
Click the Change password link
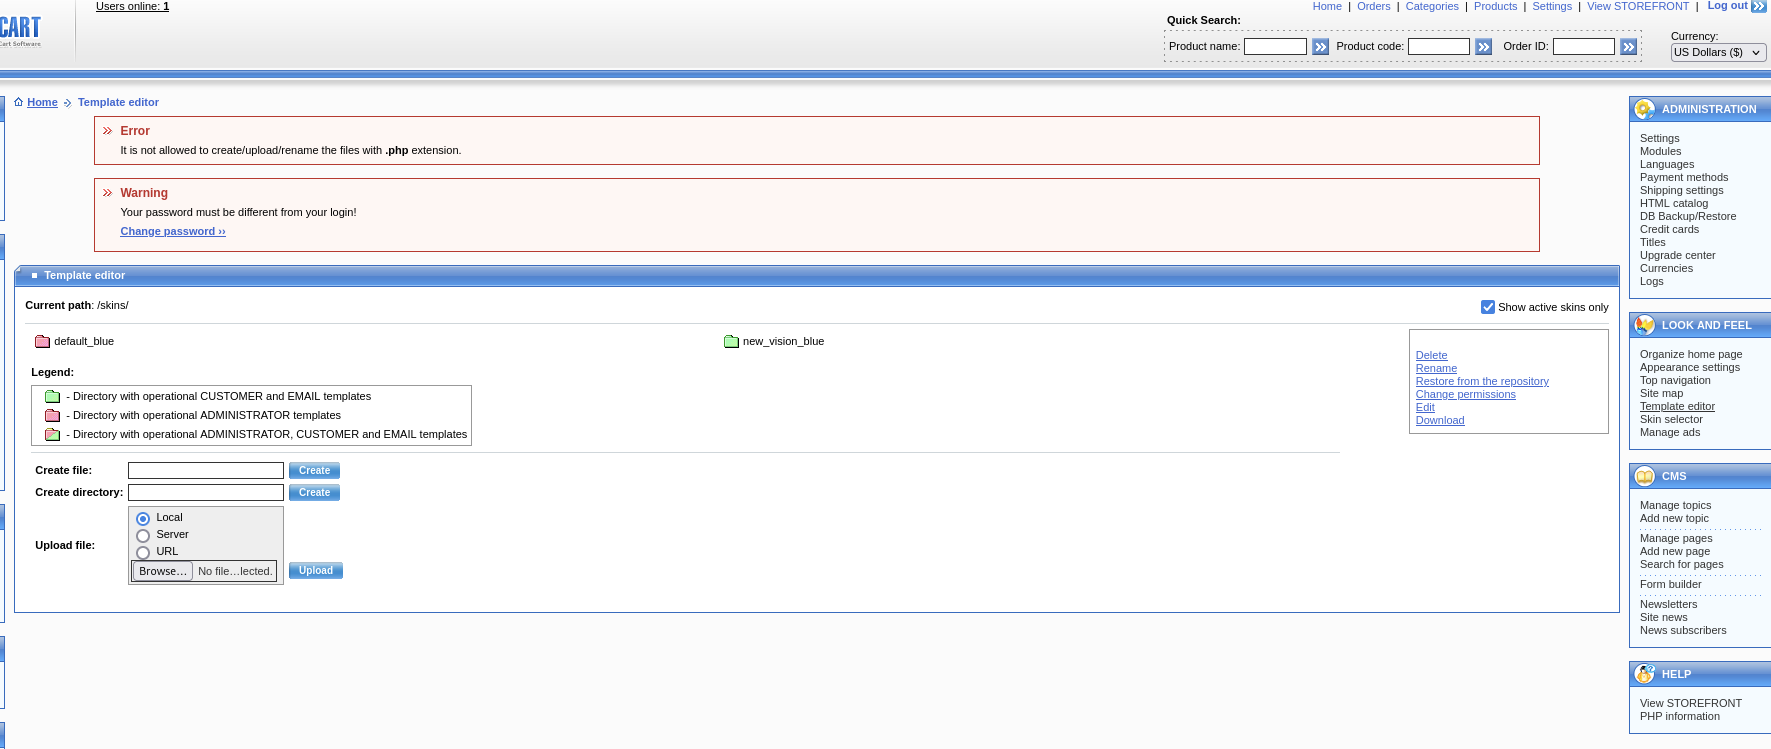[x=172, y=231]
